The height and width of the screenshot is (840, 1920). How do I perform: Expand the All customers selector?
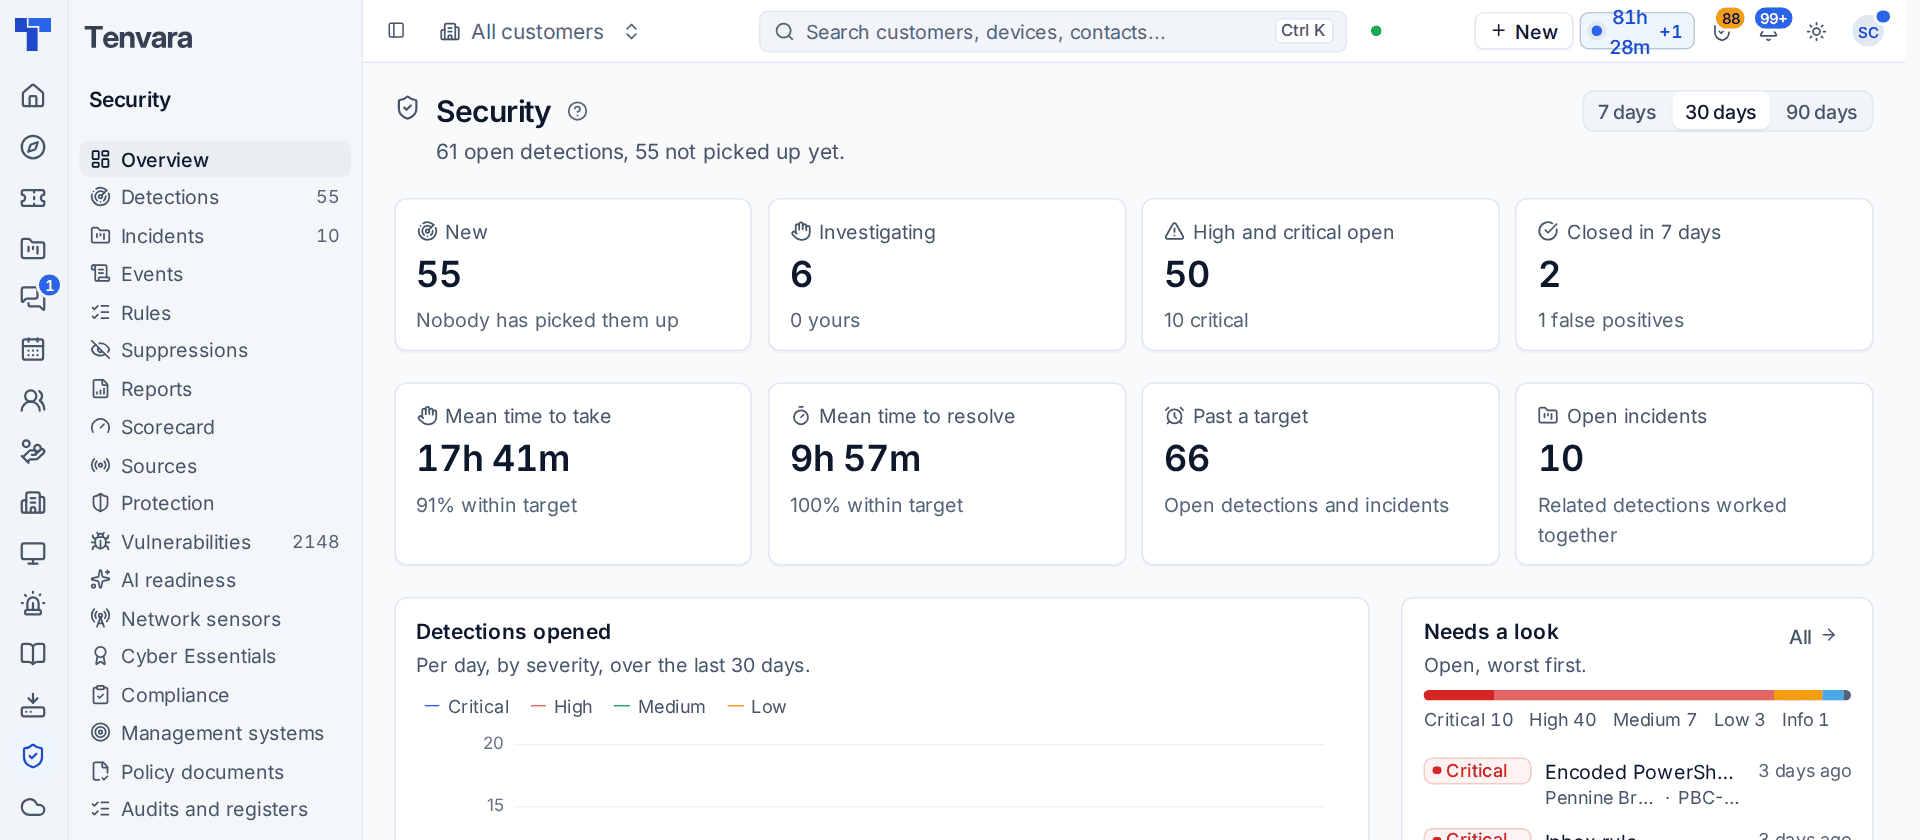[540, 32]
